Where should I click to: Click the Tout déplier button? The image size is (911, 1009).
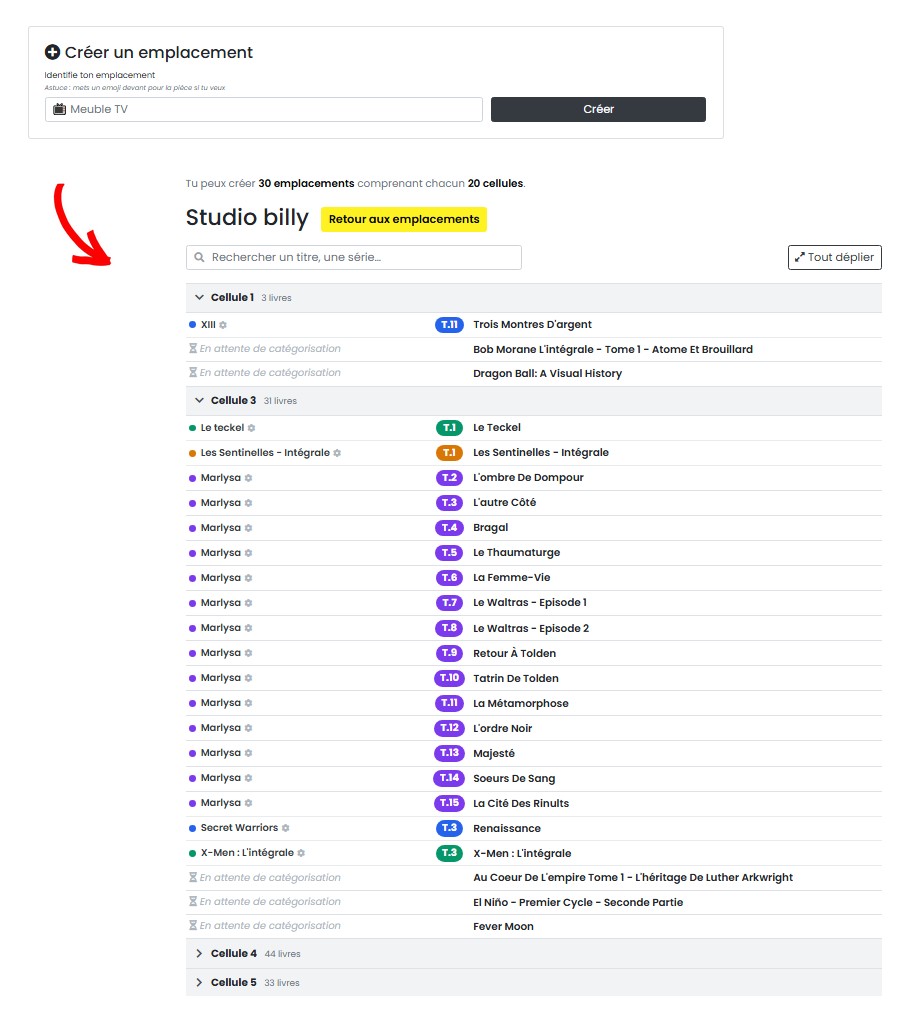click(x=834, y=257)
